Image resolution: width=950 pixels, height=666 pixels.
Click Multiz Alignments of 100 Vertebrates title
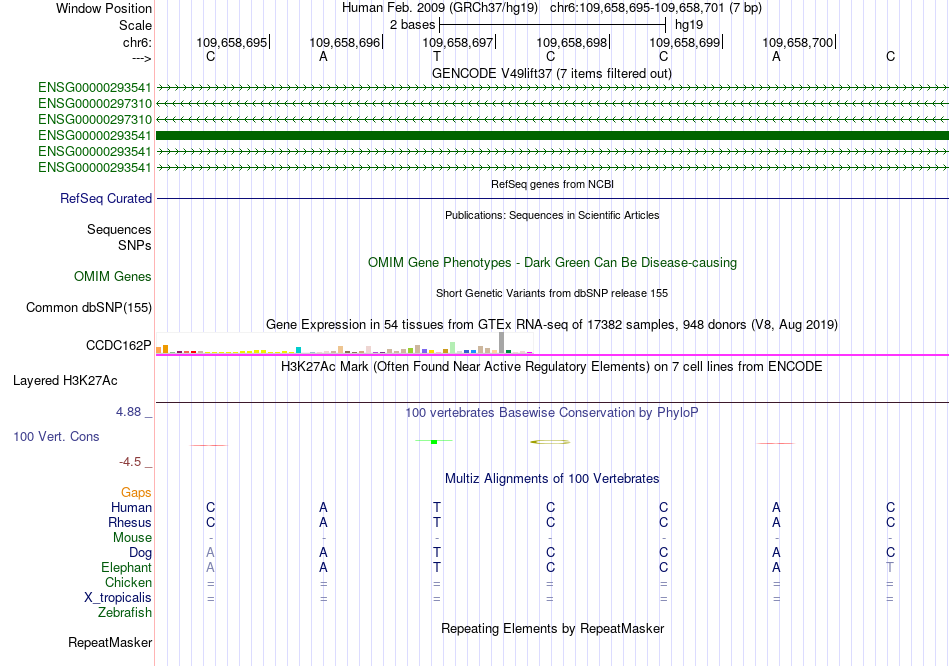coord(552,479)
